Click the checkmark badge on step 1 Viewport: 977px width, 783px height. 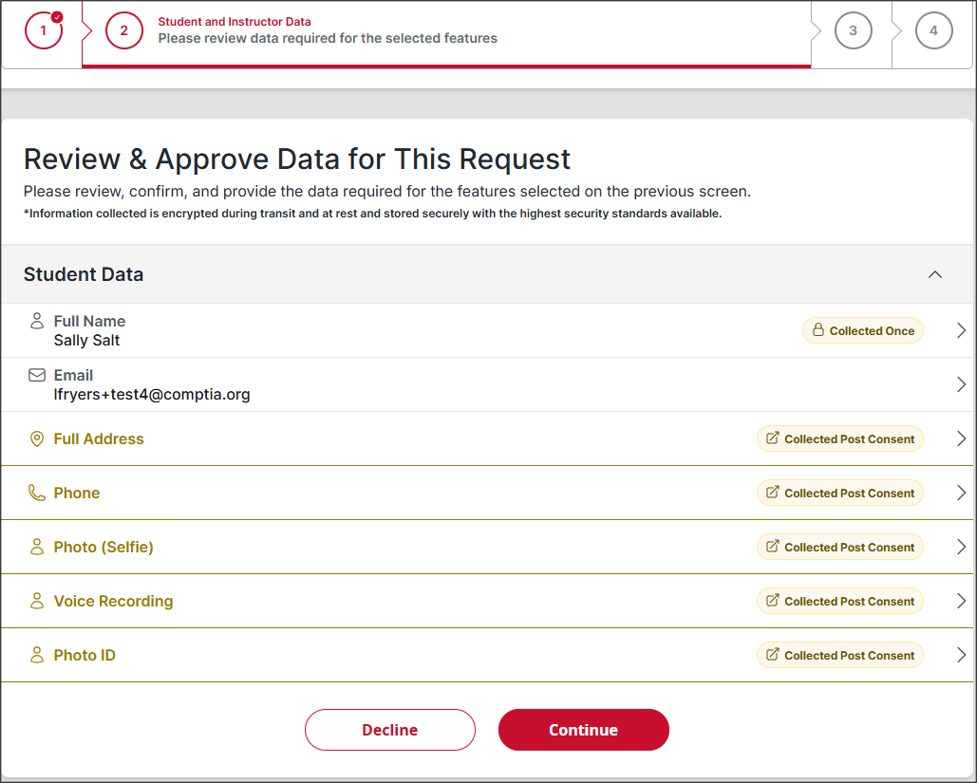click(x=57, y=17)
